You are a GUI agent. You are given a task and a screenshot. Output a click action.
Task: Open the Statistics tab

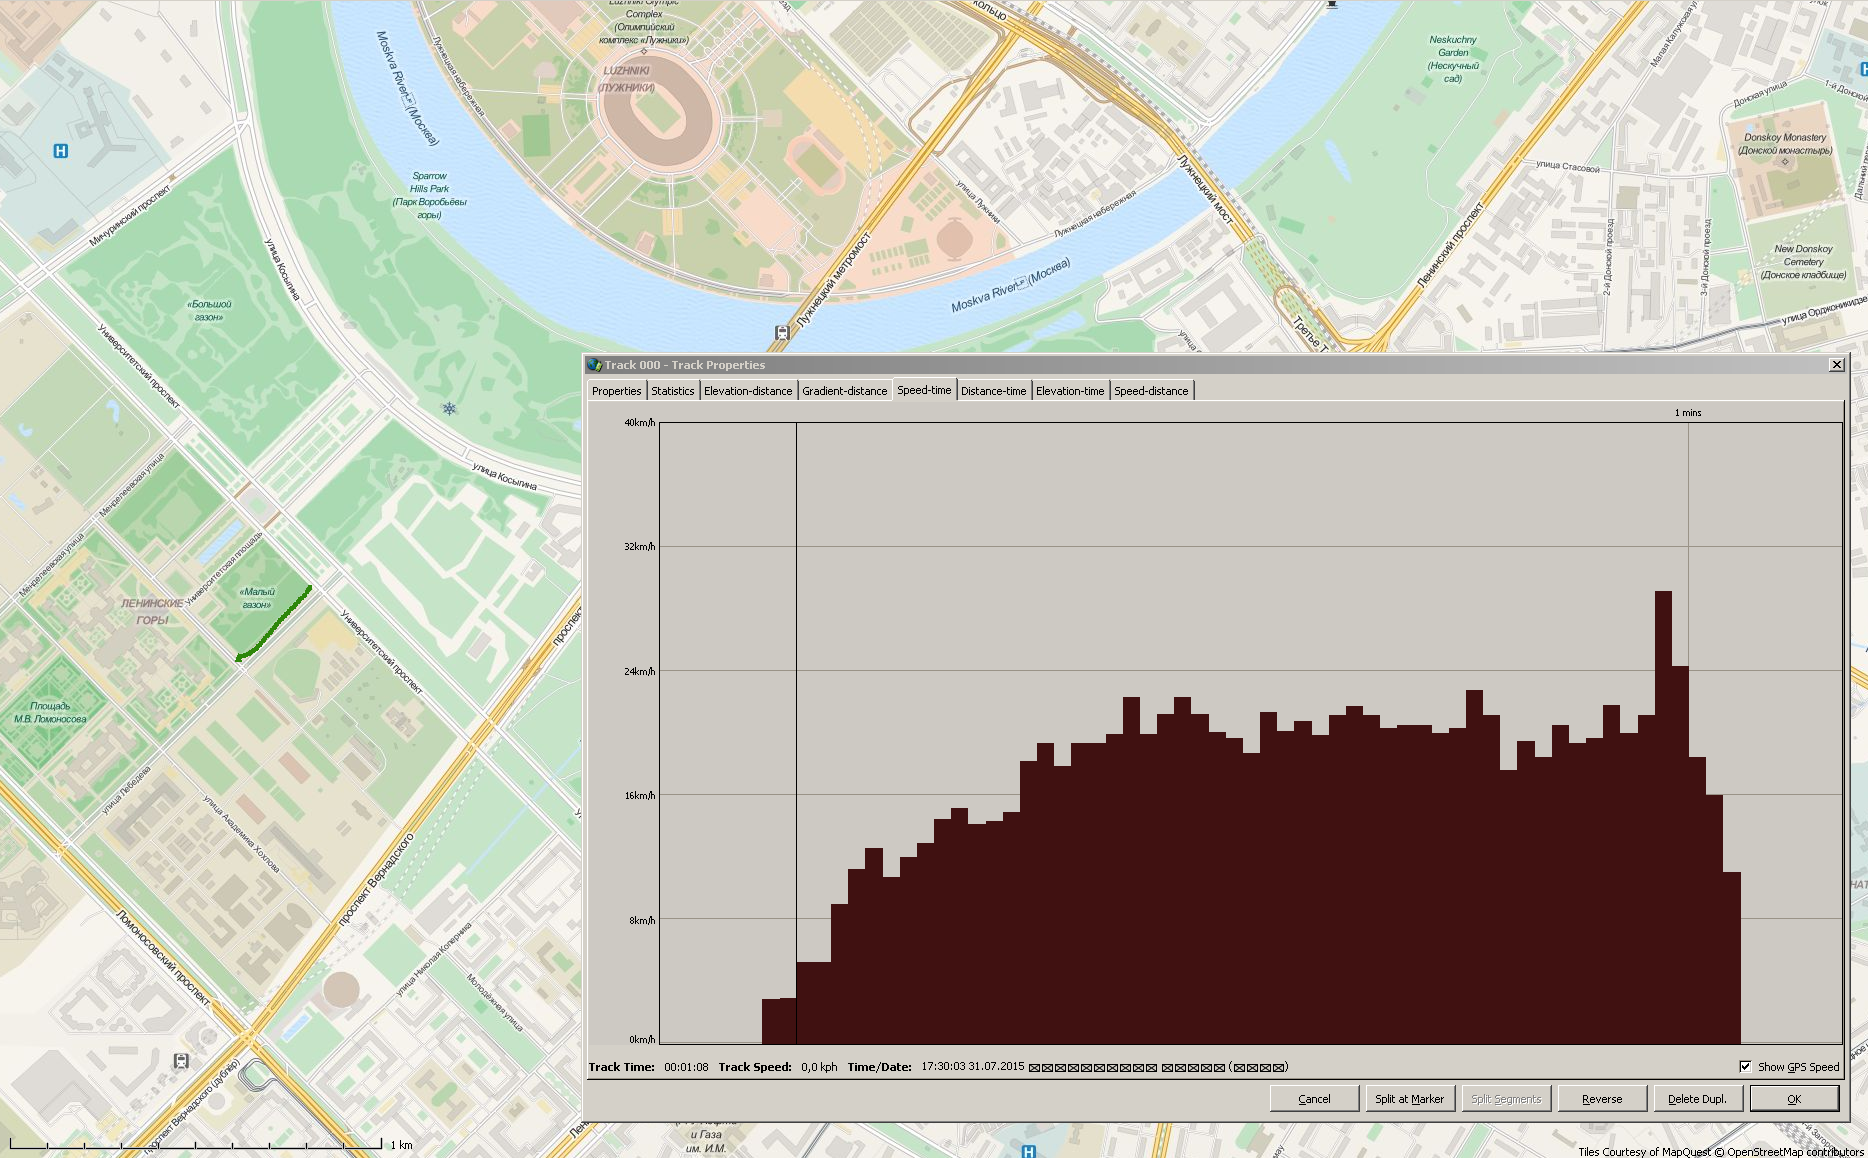[672, 391]
